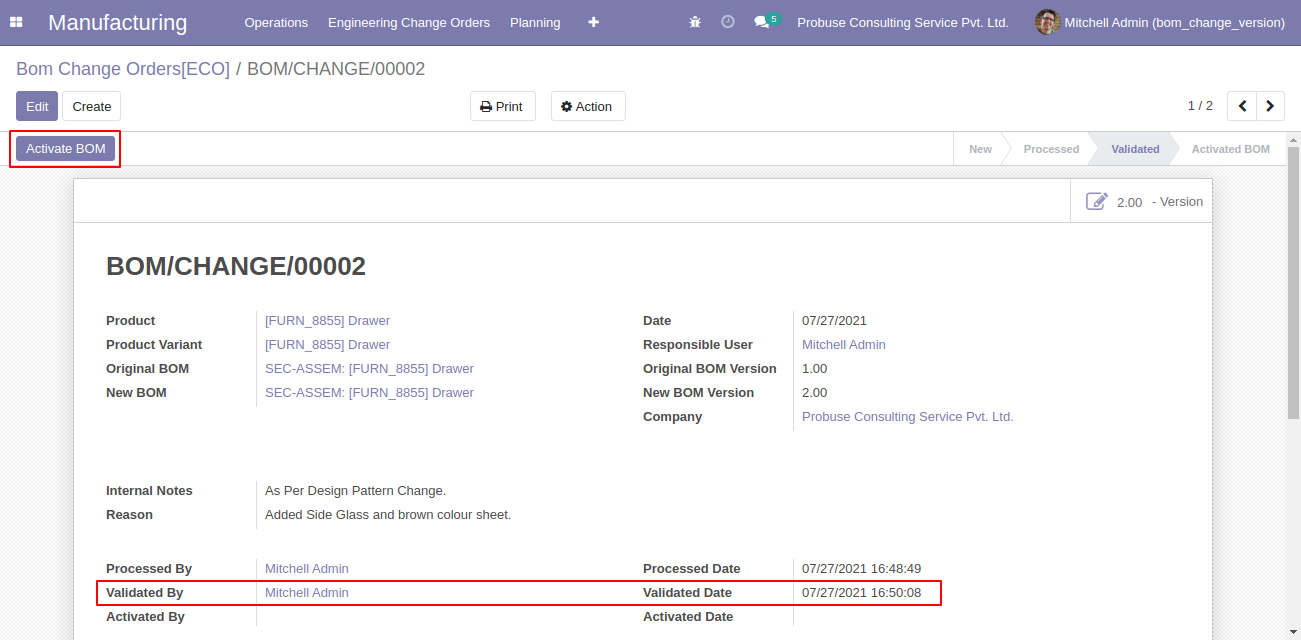Click the Edit button
1301x640 pixels.
pos(37,106)
